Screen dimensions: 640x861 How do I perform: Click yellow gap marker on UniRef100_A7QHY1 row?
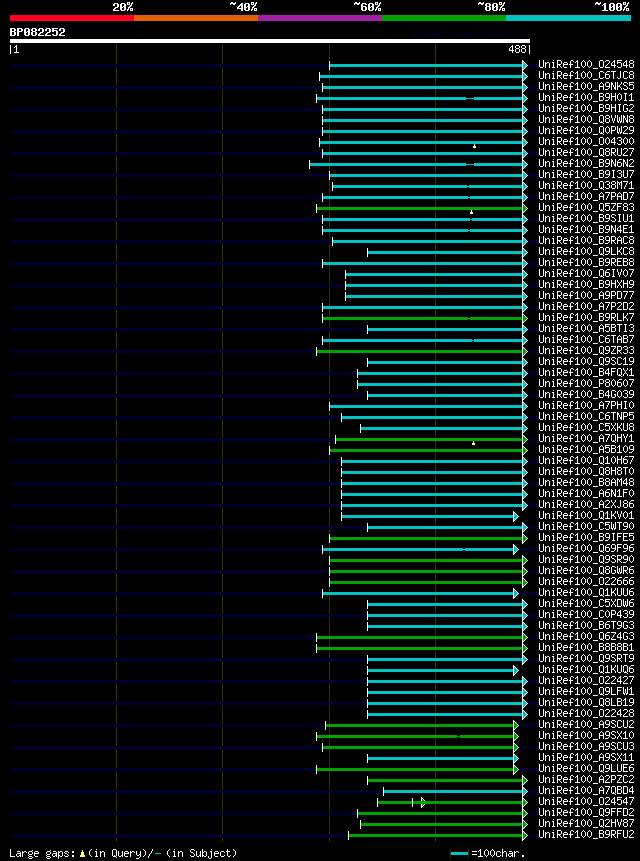[x=473, y=443]
